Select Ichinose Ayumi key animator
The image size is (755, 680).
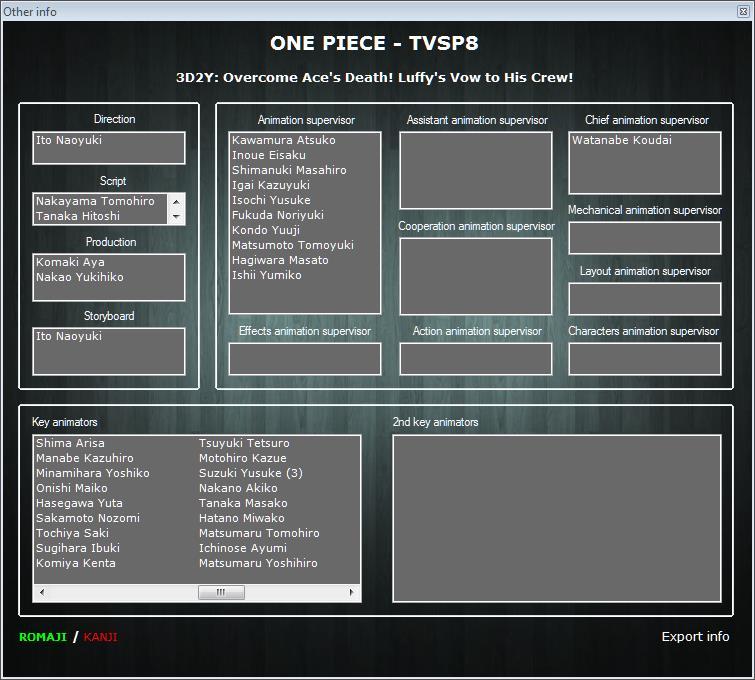tap(243, 548)
